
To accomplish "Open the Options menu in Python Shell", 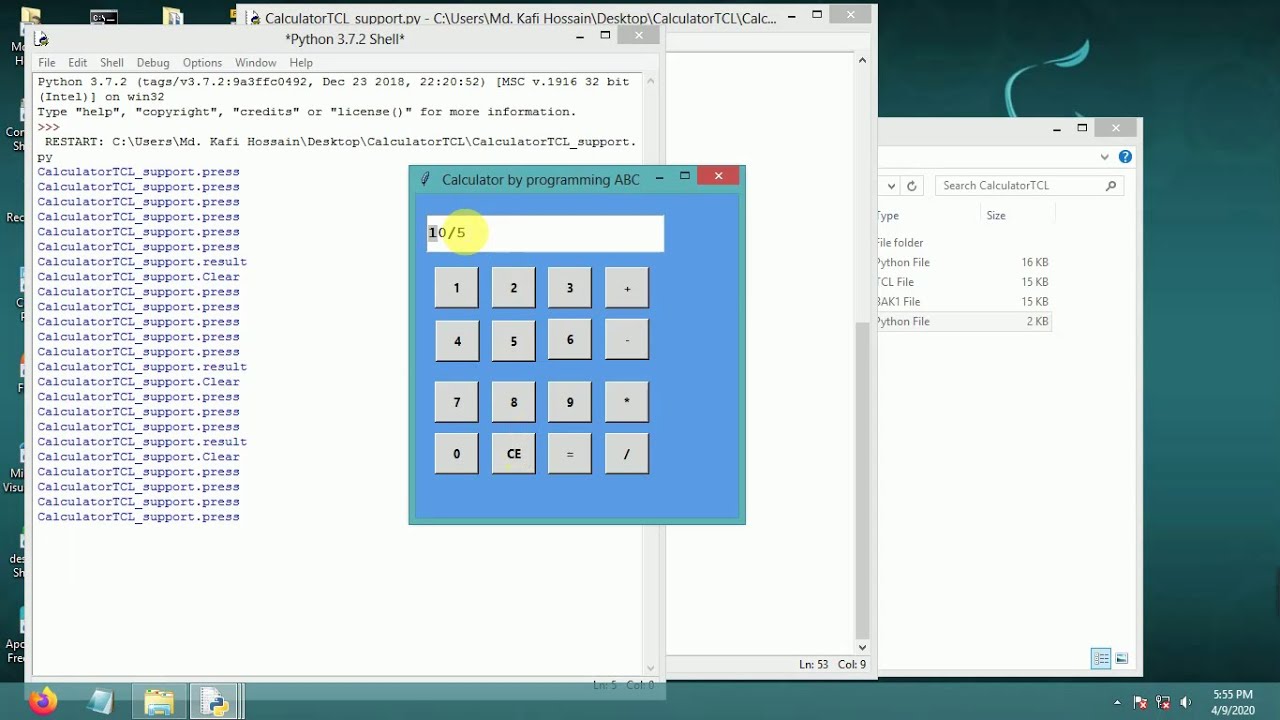I will 202,62.
